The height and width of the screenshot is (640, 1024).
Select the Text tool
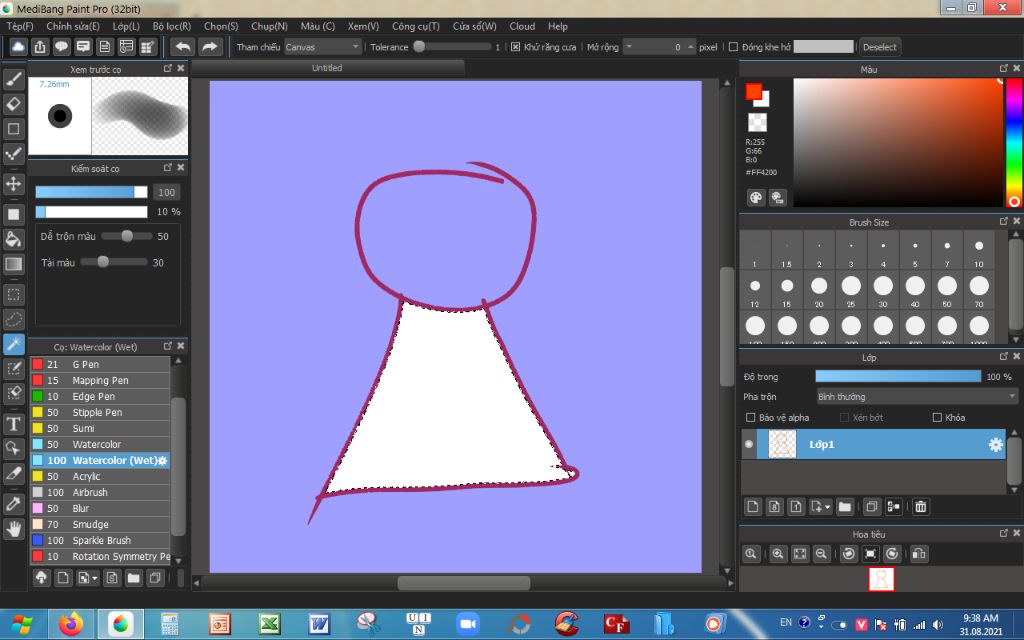coord(14,424)
